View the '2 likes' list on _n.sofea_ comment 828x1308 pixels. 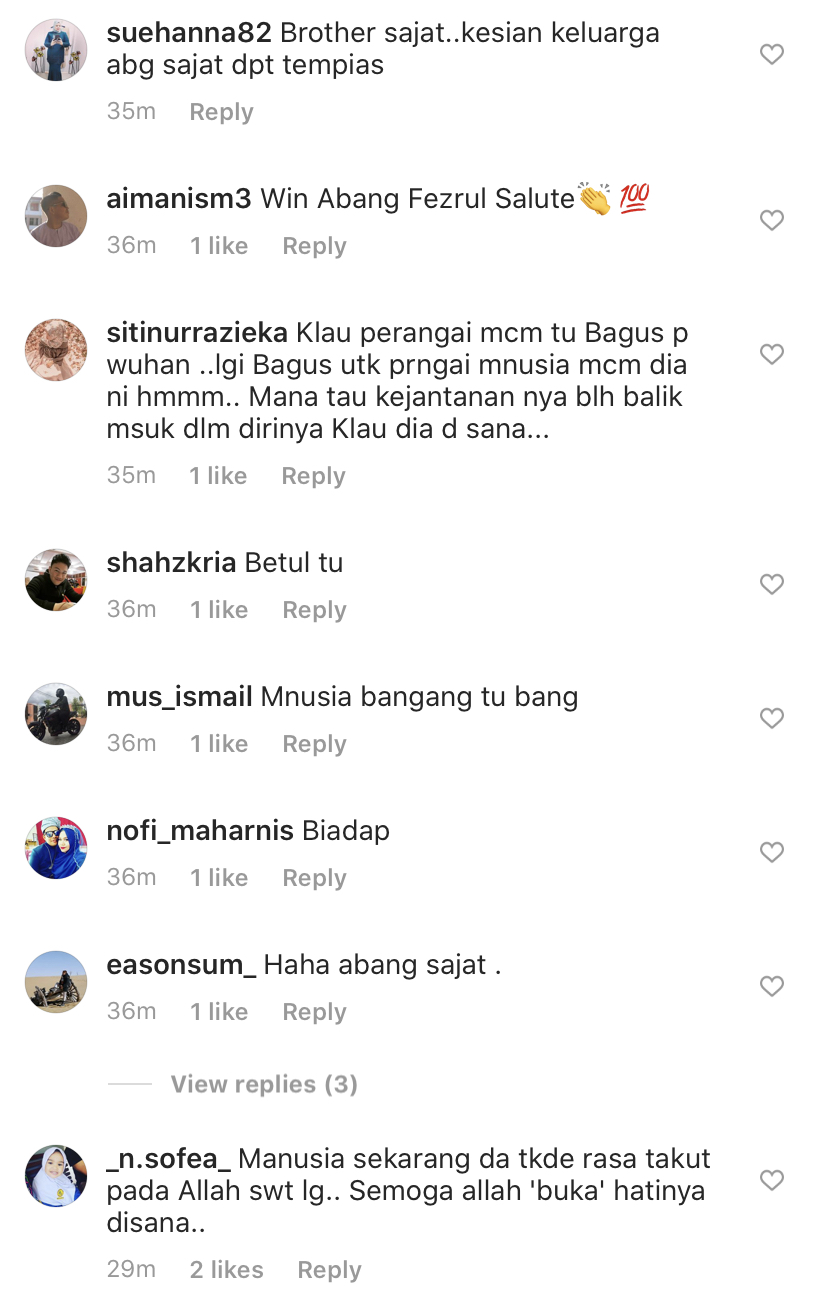[x=227, y=1270]
